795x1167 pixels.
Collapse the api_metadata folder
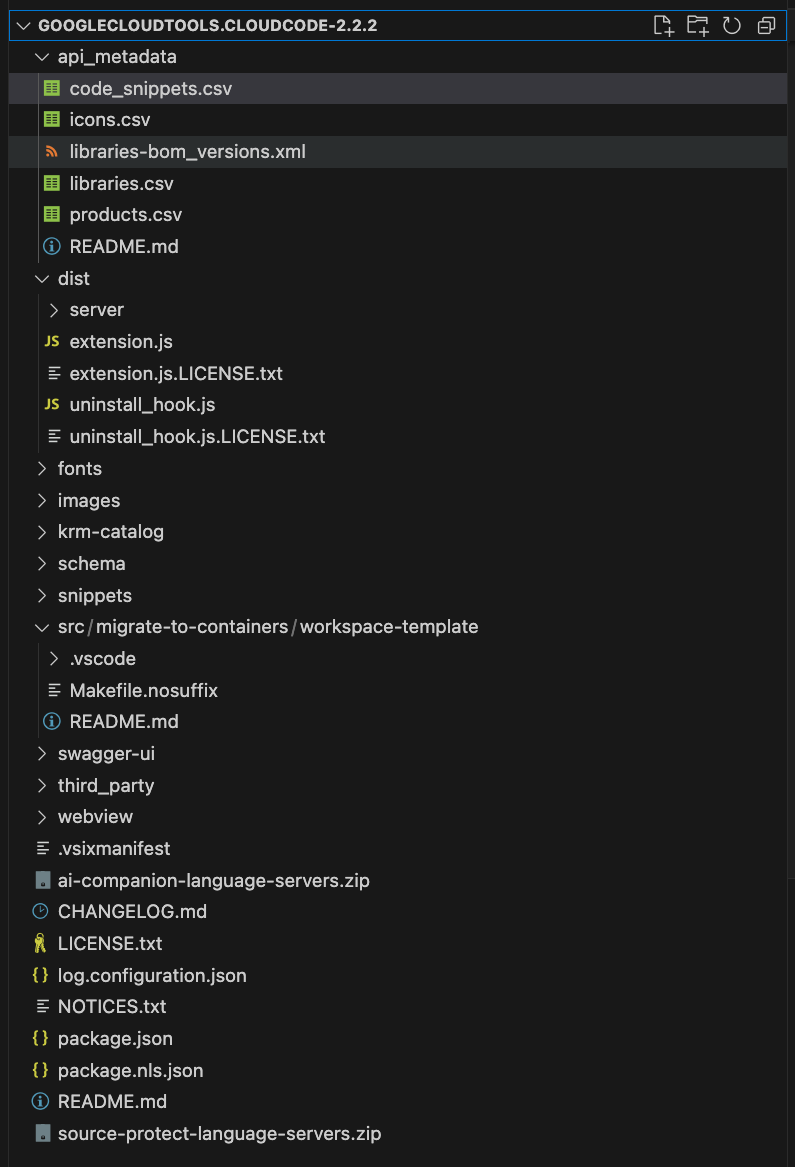click(x=42, y=57)
